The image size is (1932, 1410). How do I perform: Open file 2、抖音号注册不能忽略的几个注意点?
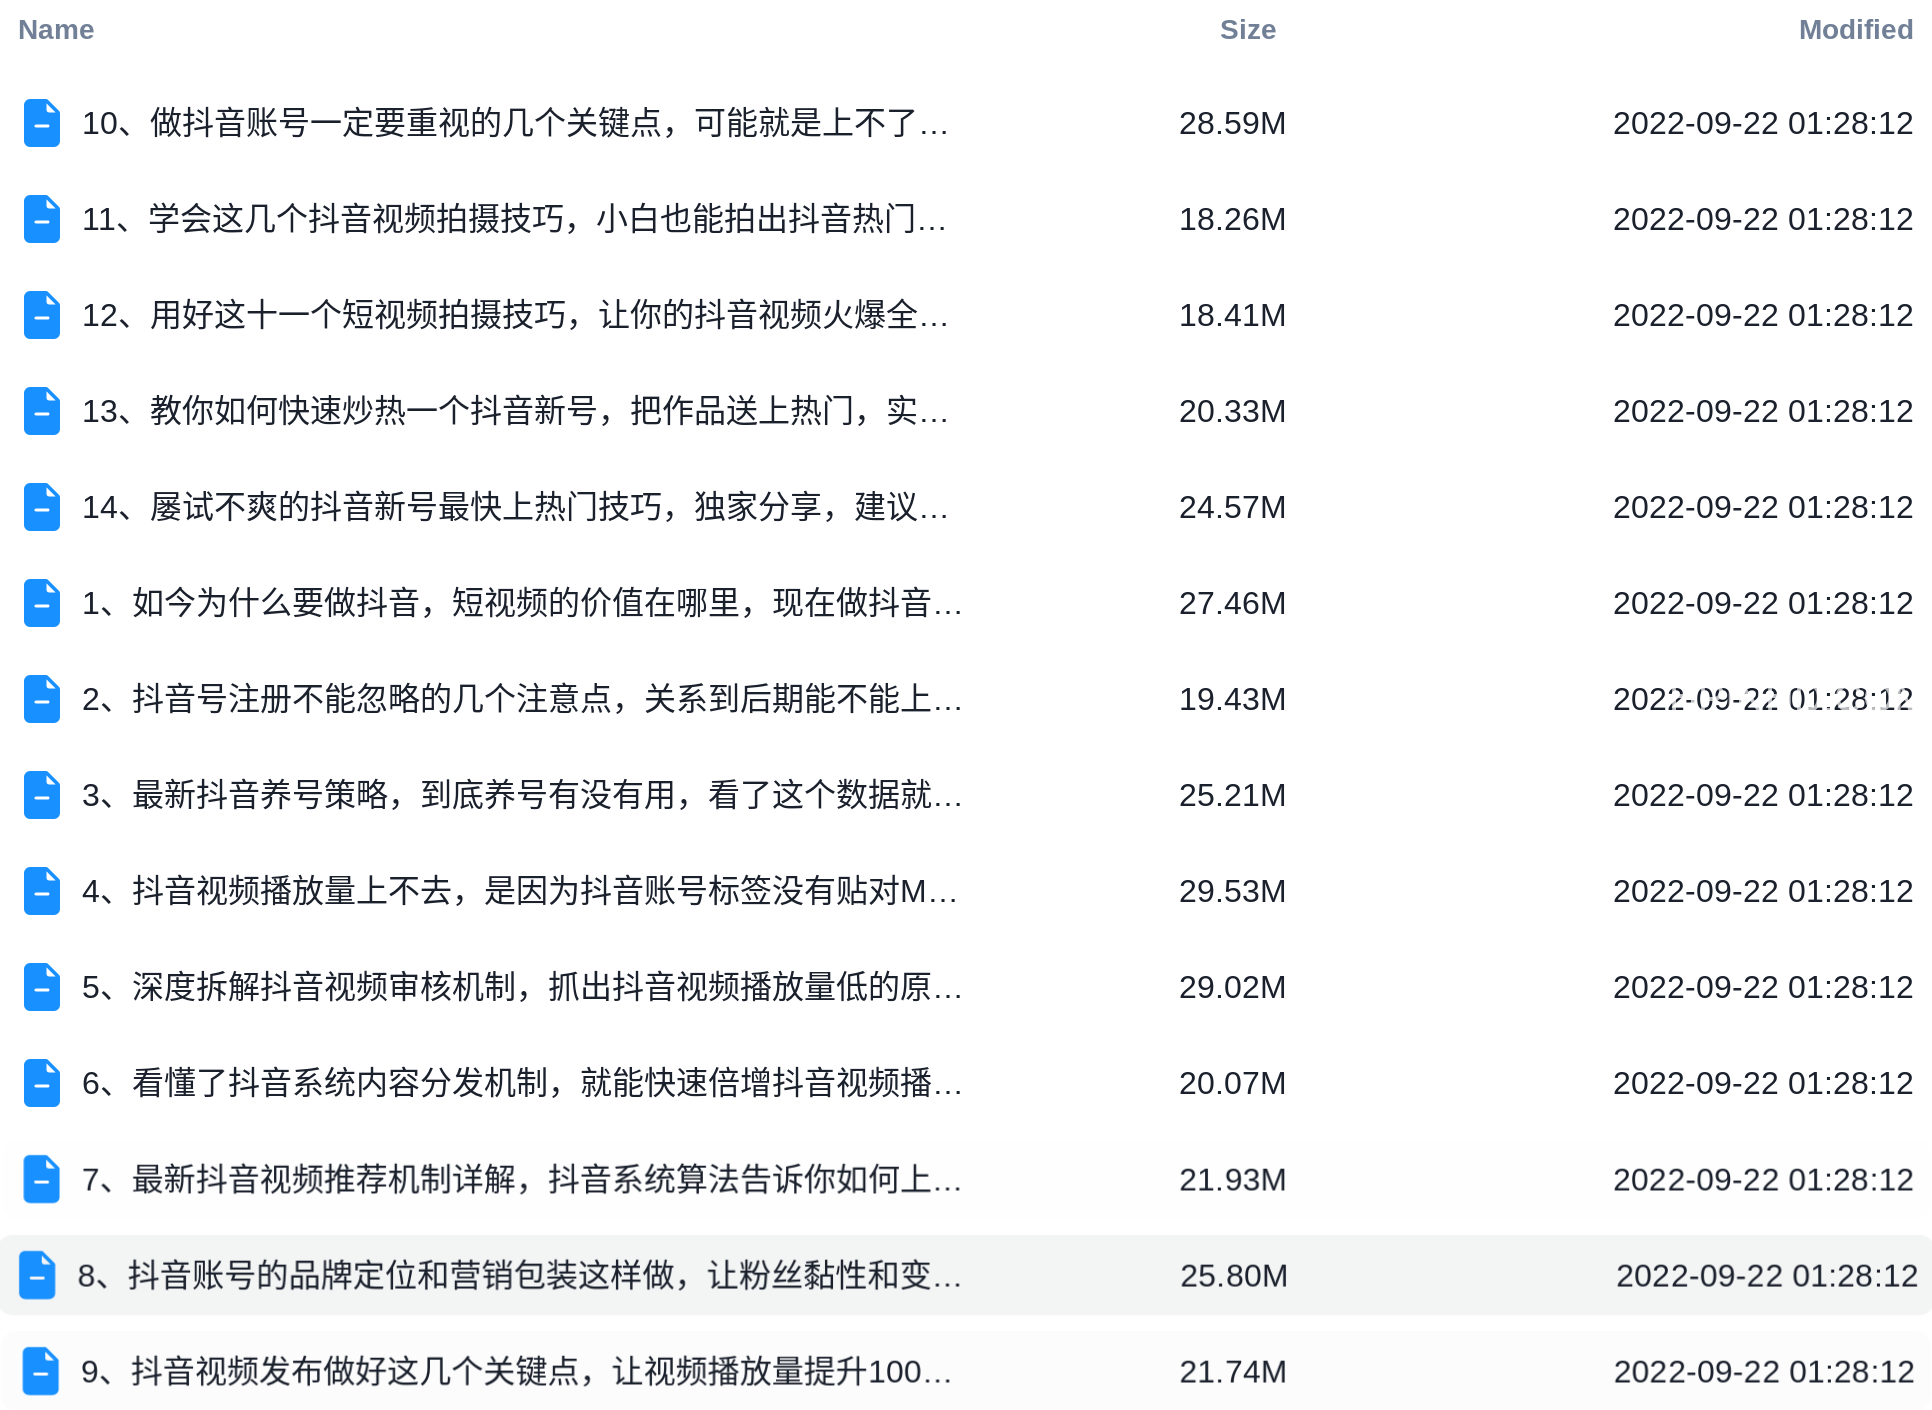(522, 699)
